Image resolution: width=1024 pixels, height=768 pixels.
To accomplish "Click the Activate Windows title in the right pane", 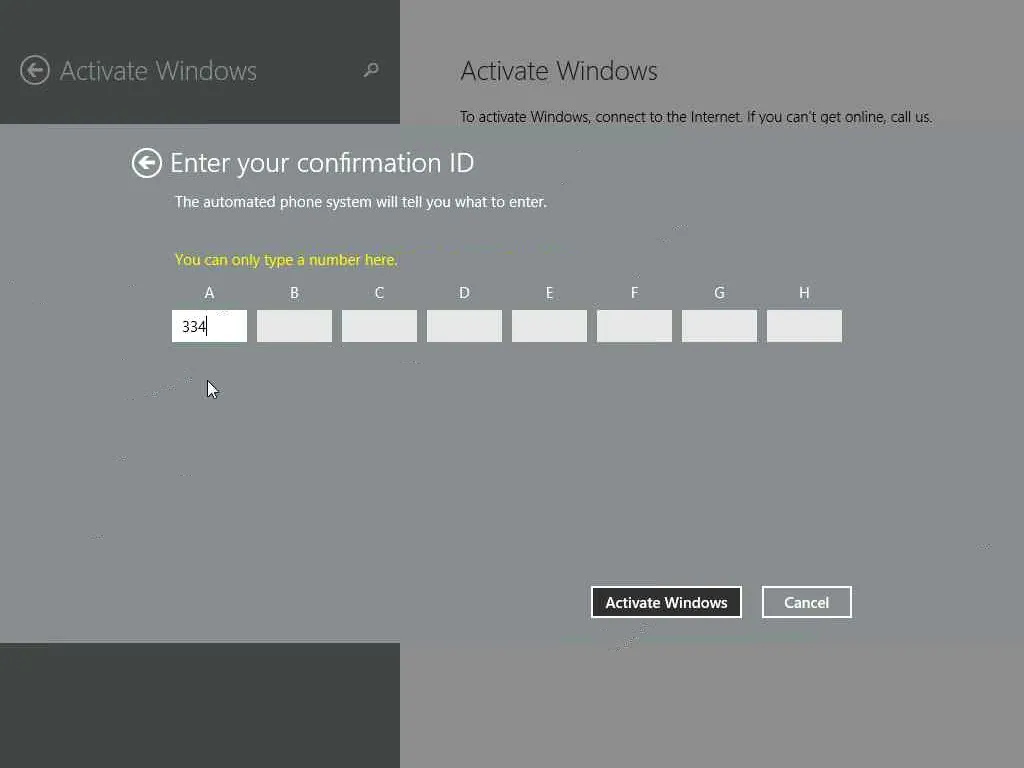I will (559, 71).
